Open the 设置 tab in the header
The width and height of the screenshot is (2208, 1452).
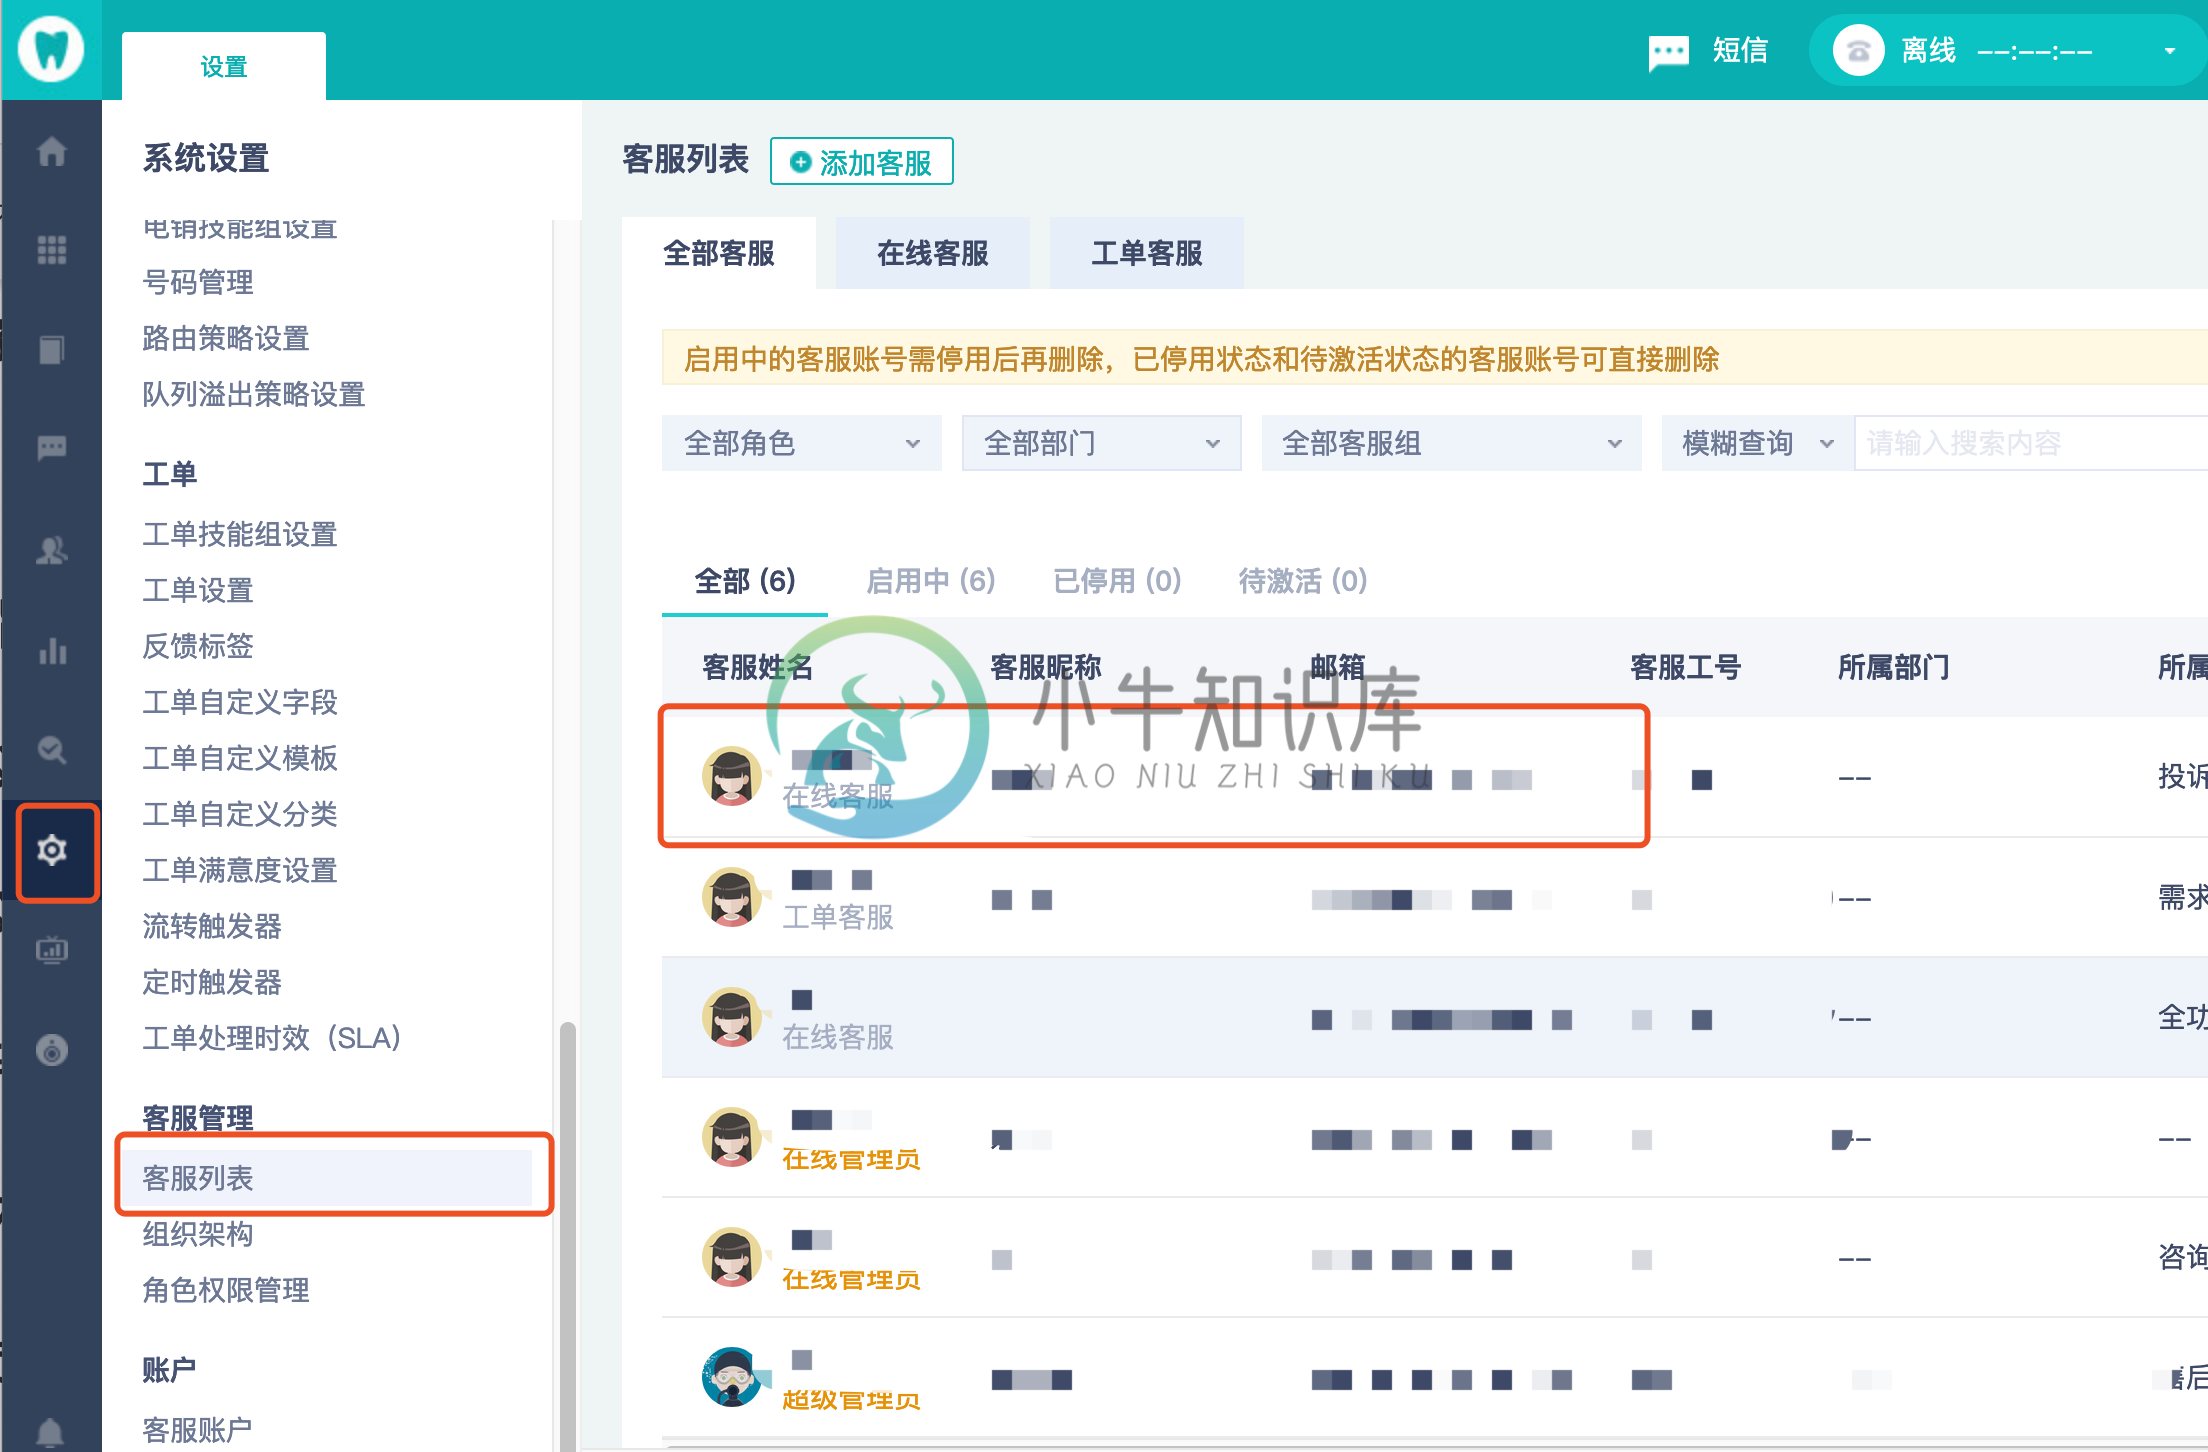click(224, 66)
